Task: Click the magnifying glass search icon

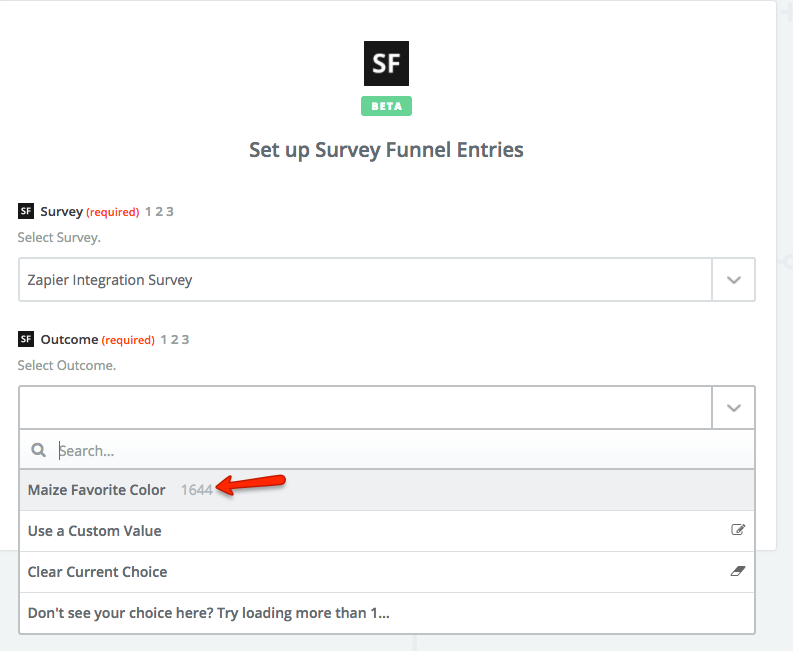Action: pyautogui.click(x=39, y=450)
